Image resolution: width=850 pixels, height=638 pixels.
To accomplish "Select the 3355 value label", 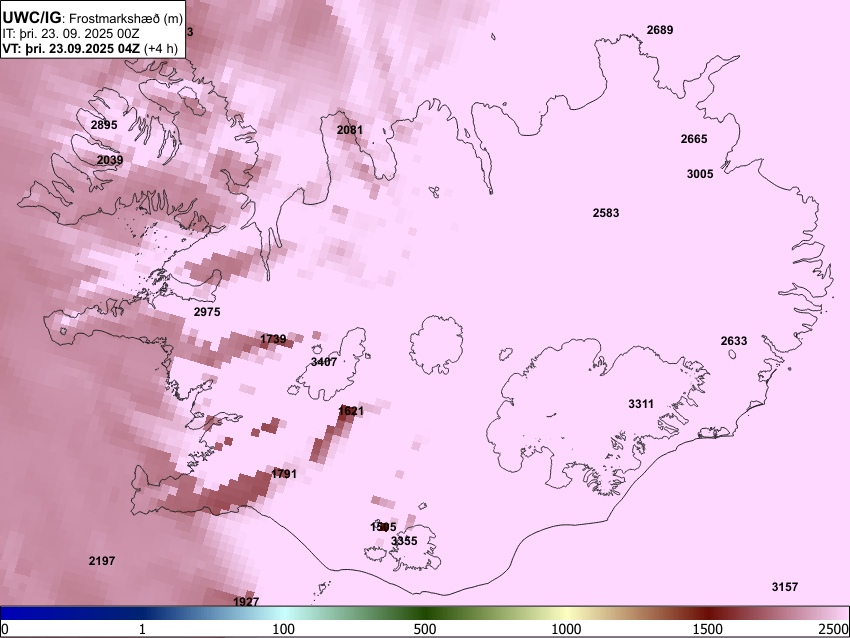I will click(404, 541).
